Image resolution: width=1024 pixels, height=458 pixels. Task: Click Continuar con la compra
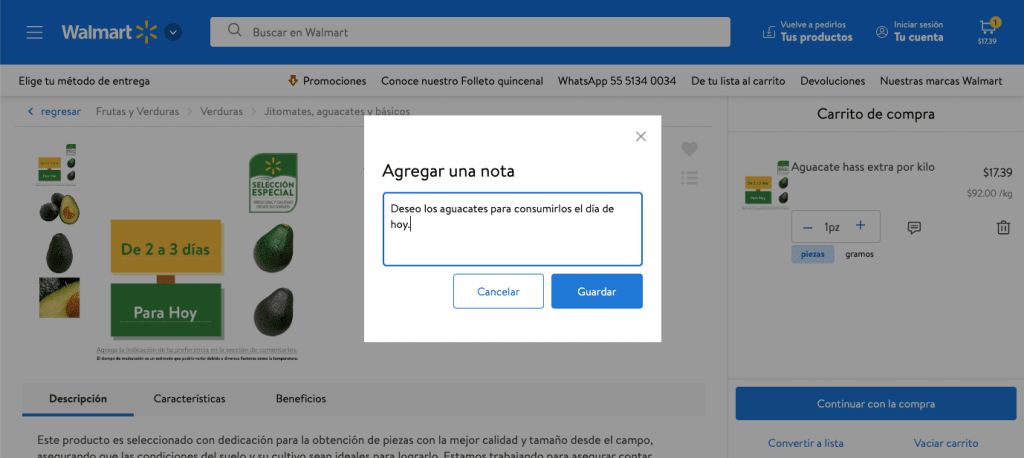[876, 404]
